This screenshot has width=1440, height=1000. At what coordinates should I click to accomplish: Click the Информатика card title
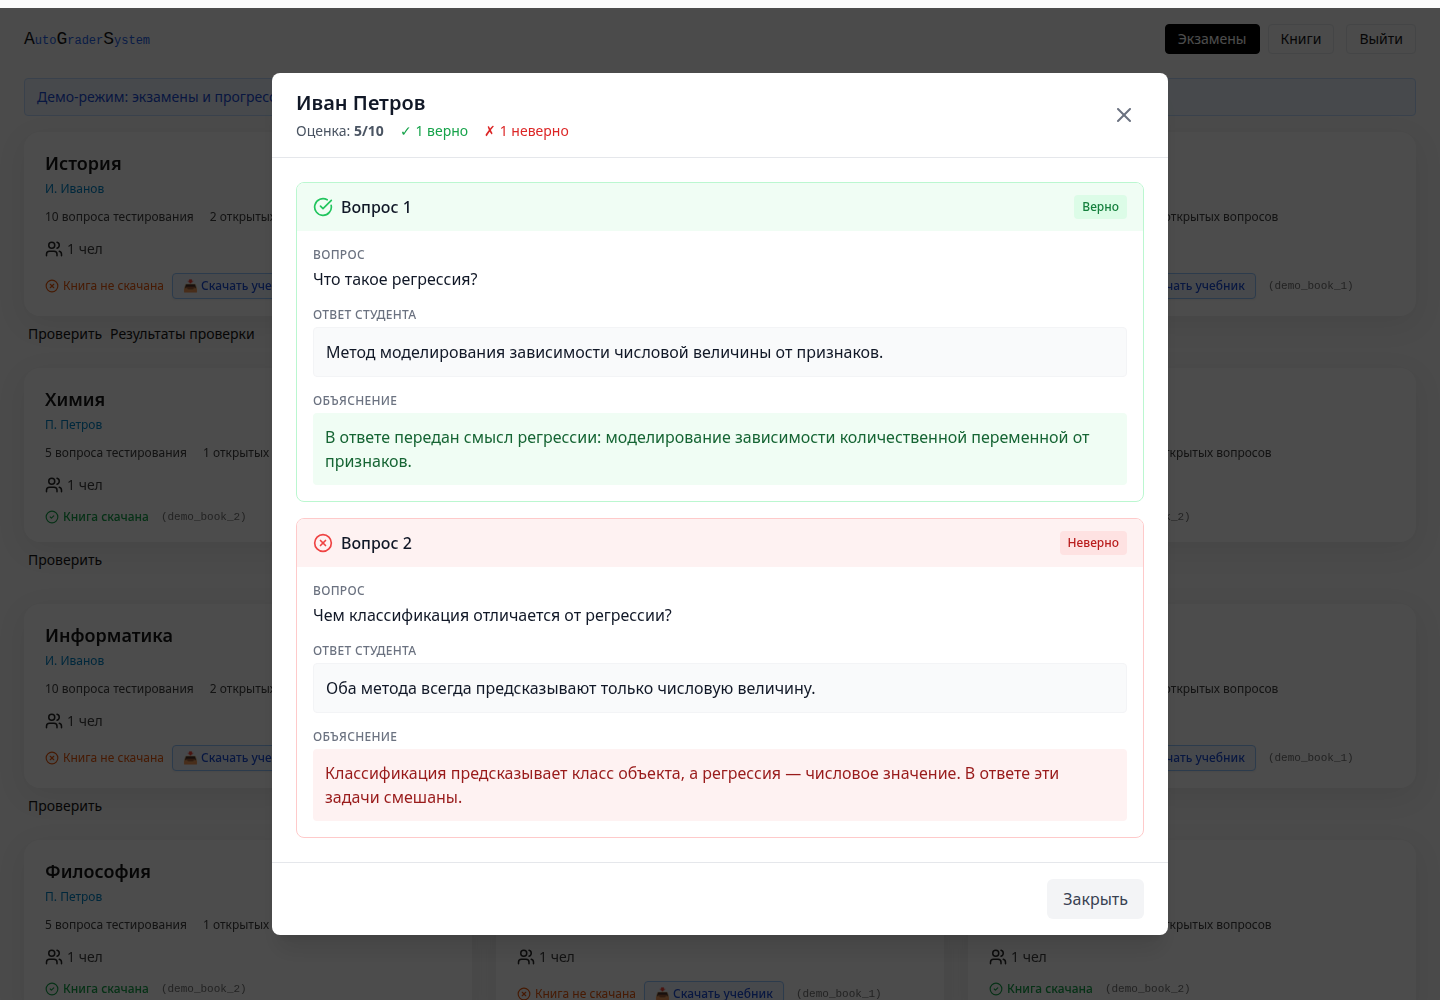(x=109, y=636)
